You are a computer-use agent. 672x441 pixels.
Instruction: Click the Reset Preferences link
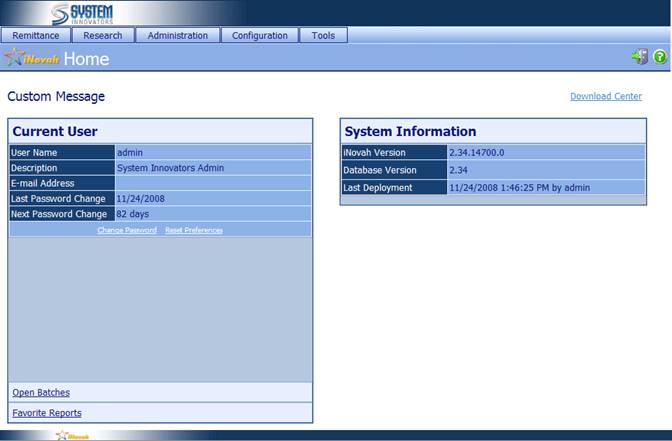pyautogui.click(x=194, y=230)
